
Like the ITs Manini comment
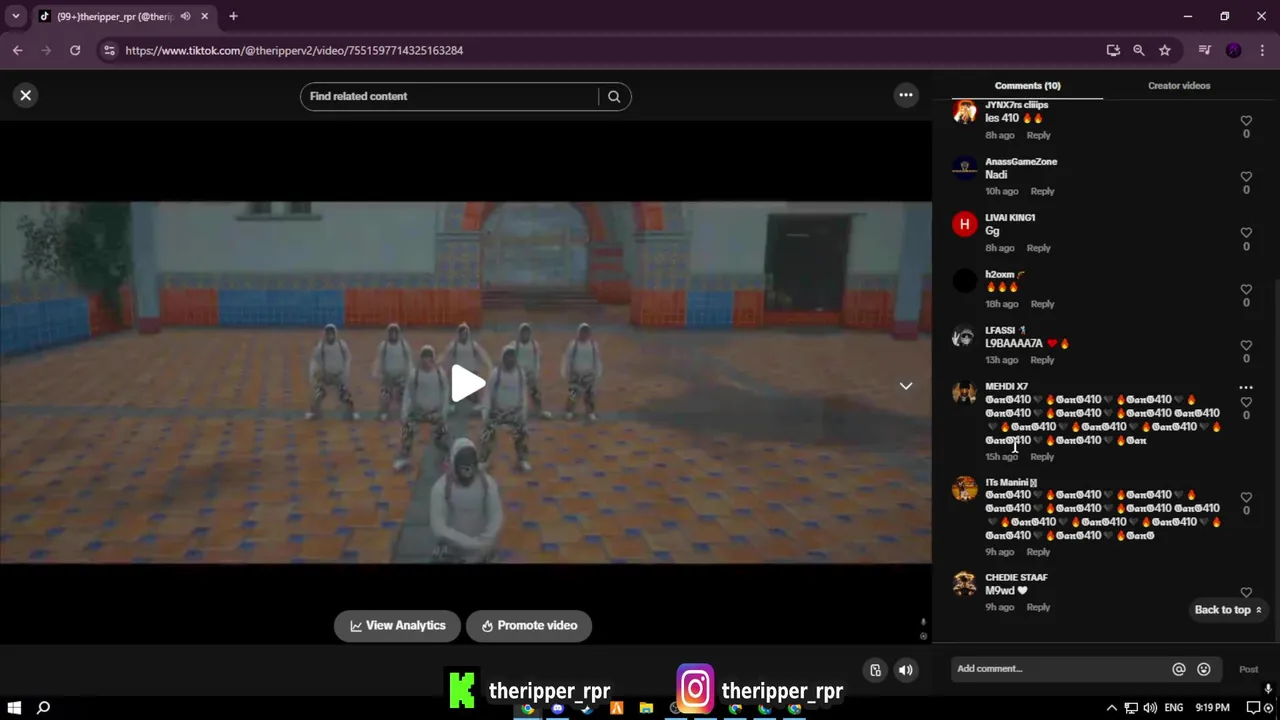(x=1246, y=497)
